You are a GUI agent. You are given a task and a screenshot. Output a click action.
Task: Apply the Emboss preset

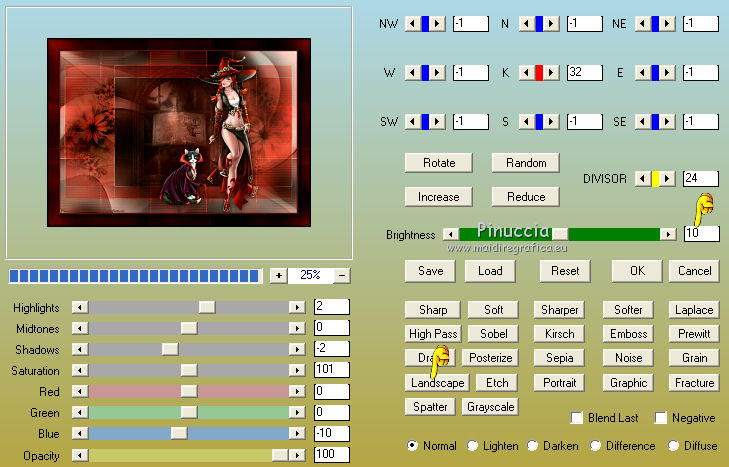point(629,334)
